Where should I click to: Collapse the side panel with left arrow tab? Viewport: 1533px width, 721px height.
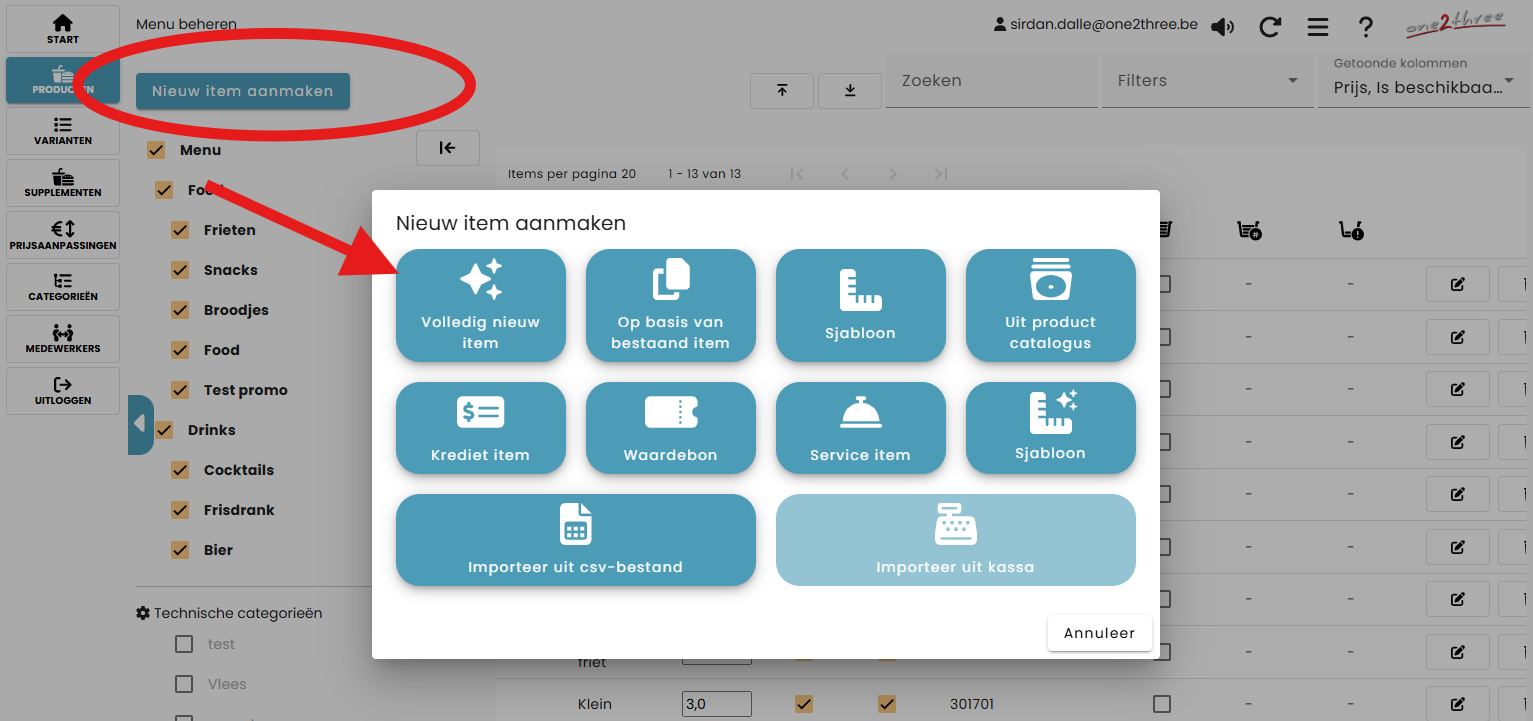140,424
